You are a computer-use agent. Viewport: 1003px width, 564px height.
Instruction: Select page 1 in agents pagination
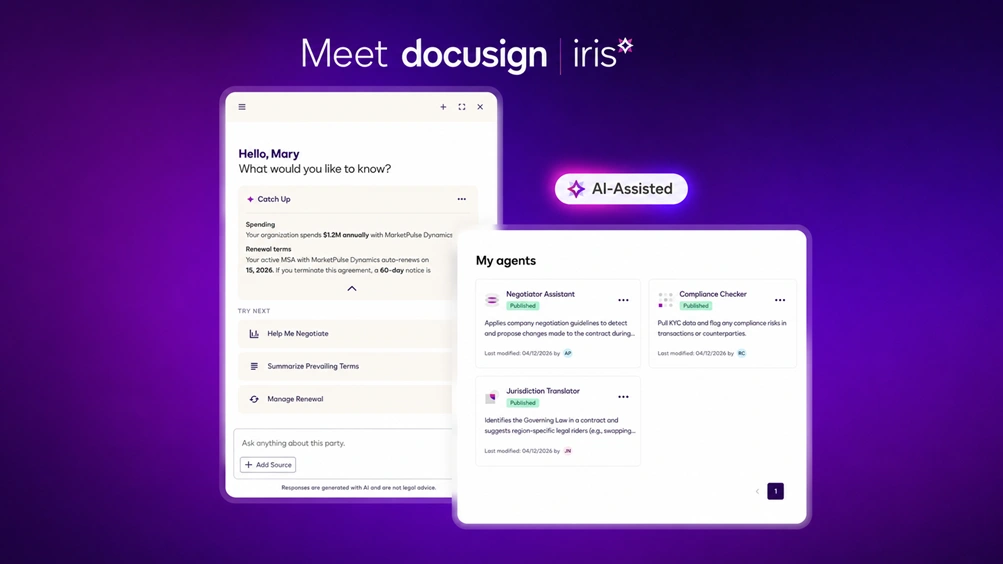[x=775, y=491]
